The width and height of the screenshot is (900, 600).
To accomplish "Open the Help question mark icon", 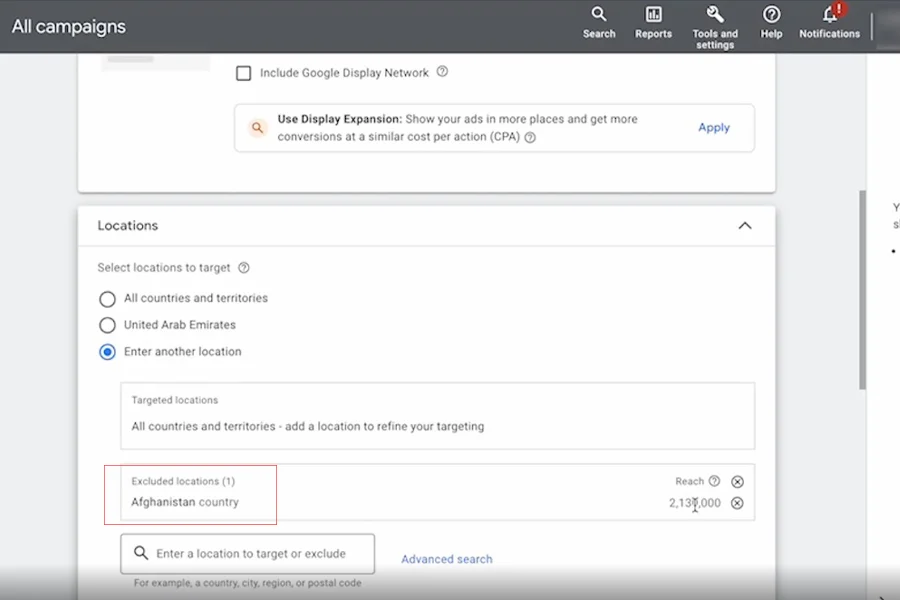I will pos(771,23).
